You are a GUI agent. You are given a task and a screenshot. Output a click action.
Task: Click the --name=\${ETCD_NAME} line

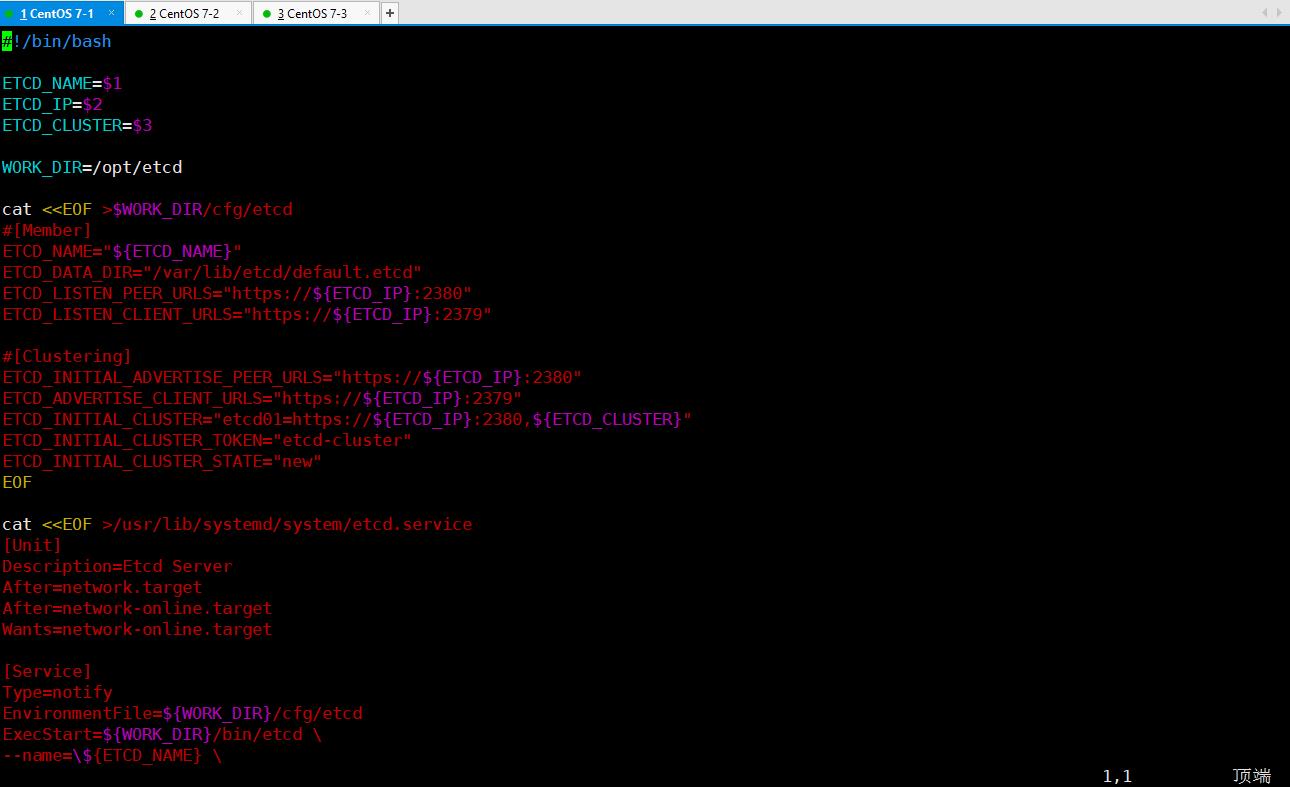pyautogui.click(x=112, y=755)
